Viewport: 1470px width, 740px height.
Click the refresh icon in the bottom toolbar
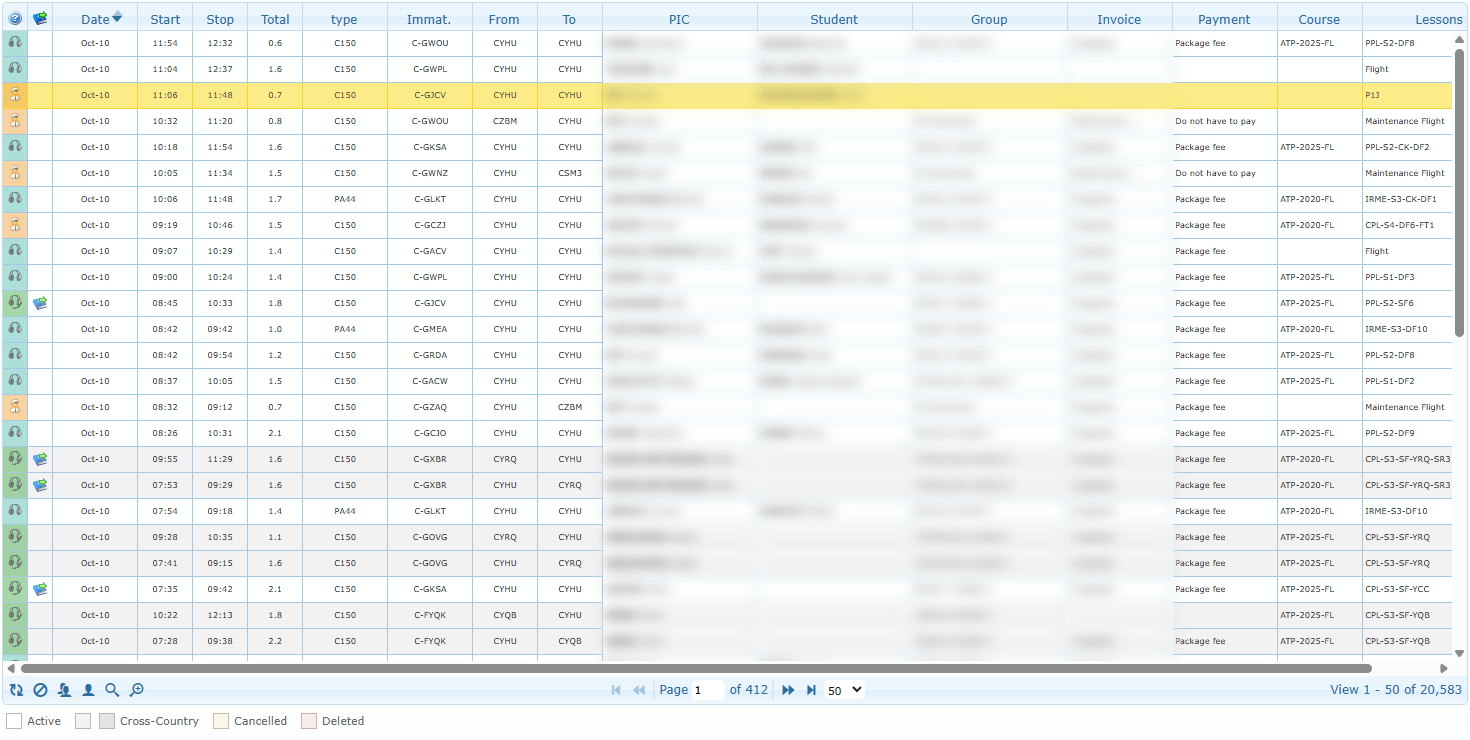(x=16, y=690)
